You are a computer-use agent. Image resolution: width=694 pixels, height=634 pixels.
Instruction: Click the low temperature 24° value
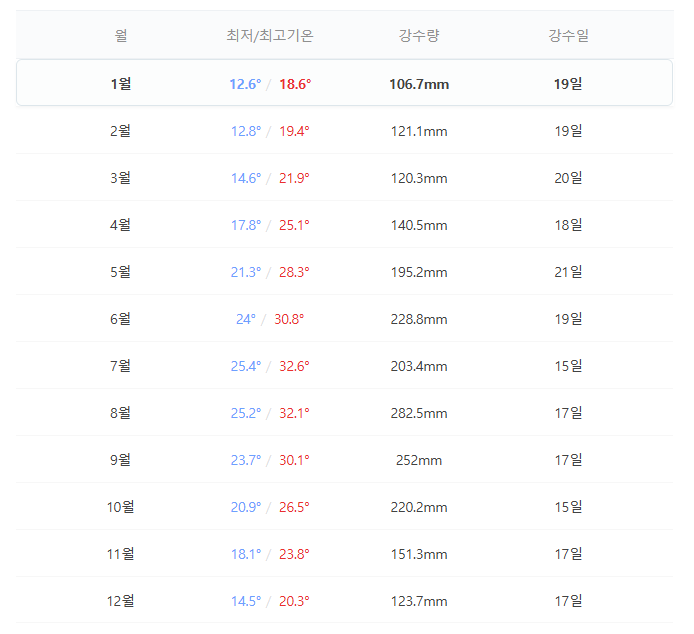pyautogui.click(x=246, y=319)
